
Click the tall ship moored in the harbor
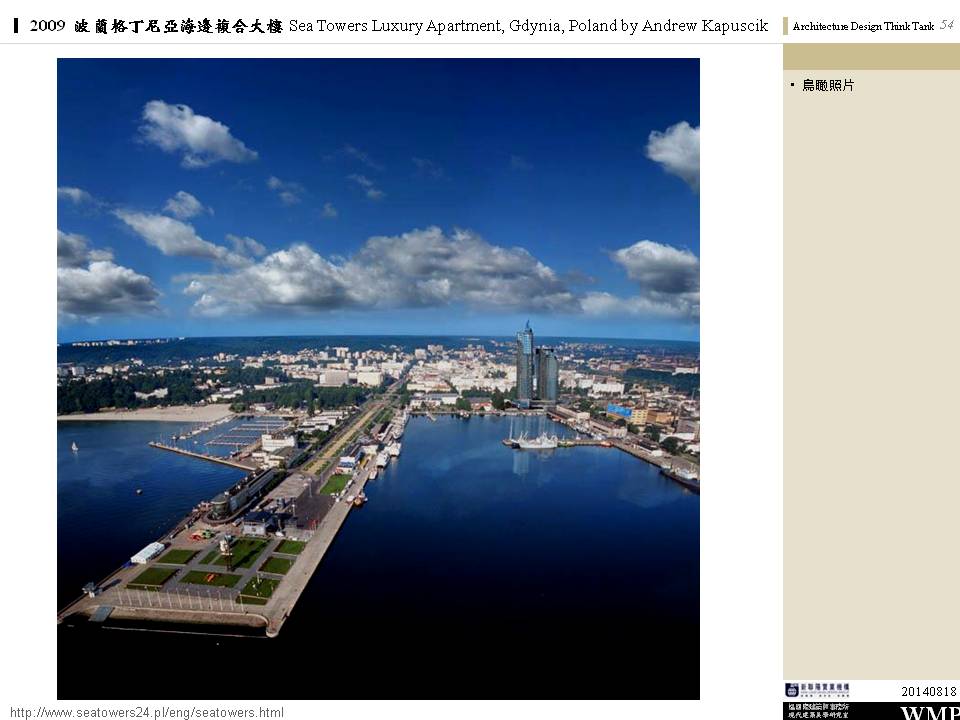[x=538, y=439]
